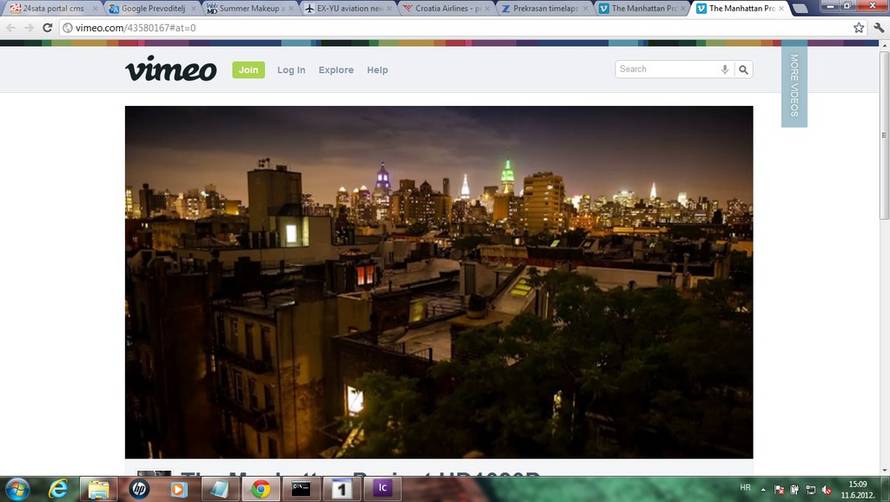Open the Adobe InCopy taskbar icon
The image size is (890, 502).
(382, 489)
